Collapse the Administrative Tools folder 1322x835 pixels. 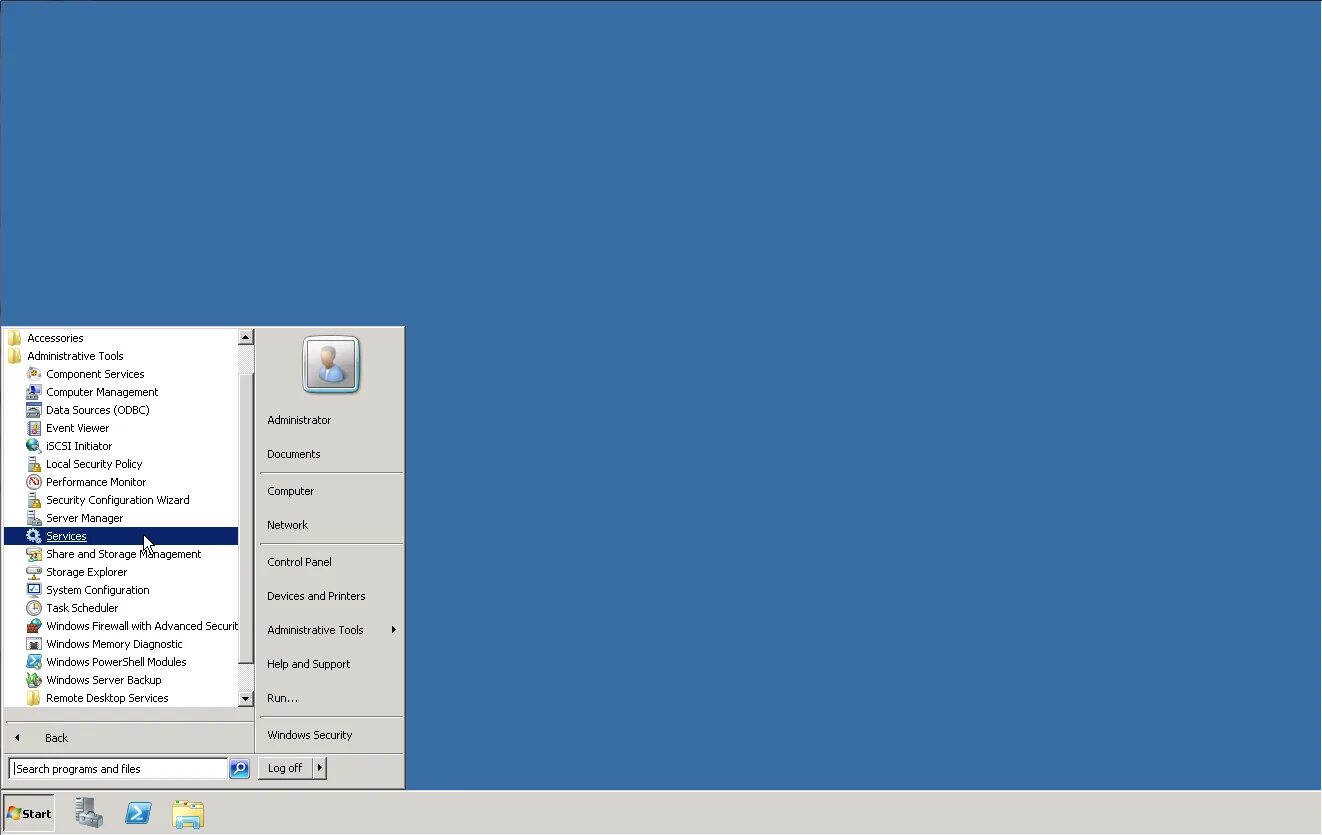point(14,356)
